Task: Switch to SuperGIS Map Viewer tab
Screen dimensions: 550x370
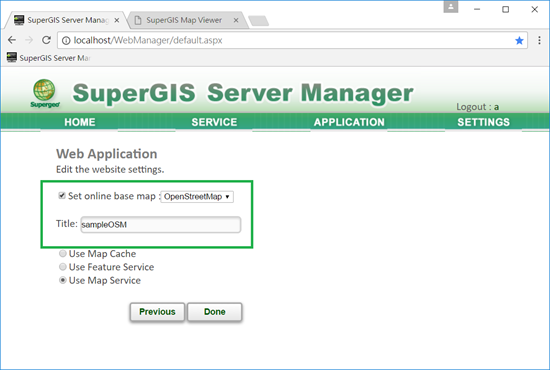Action: (x=184, y=20)
